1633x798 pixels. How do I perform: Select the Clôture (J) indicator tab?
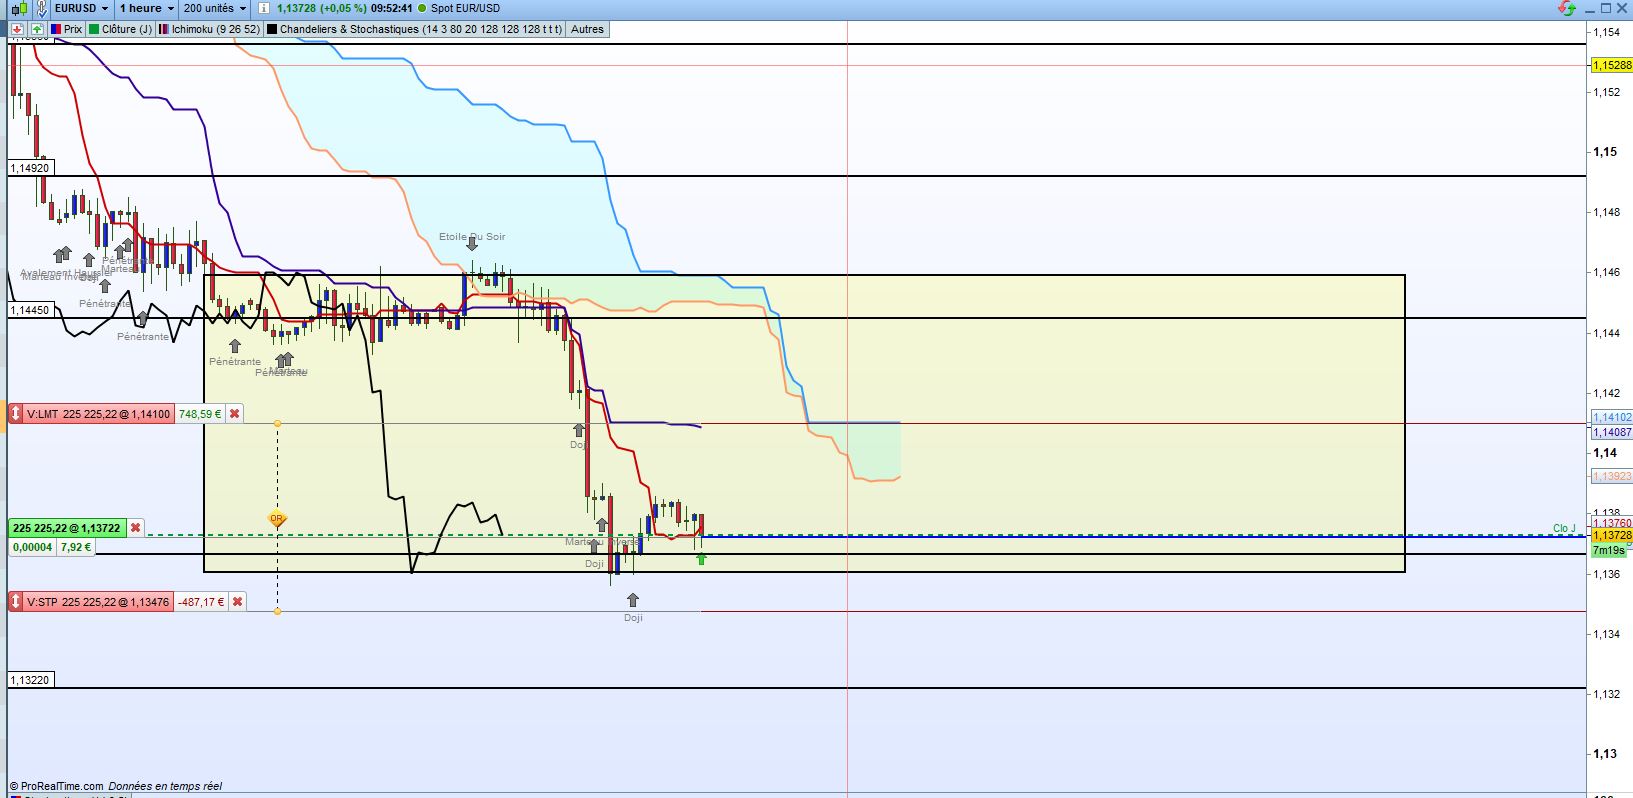point(121,29)
